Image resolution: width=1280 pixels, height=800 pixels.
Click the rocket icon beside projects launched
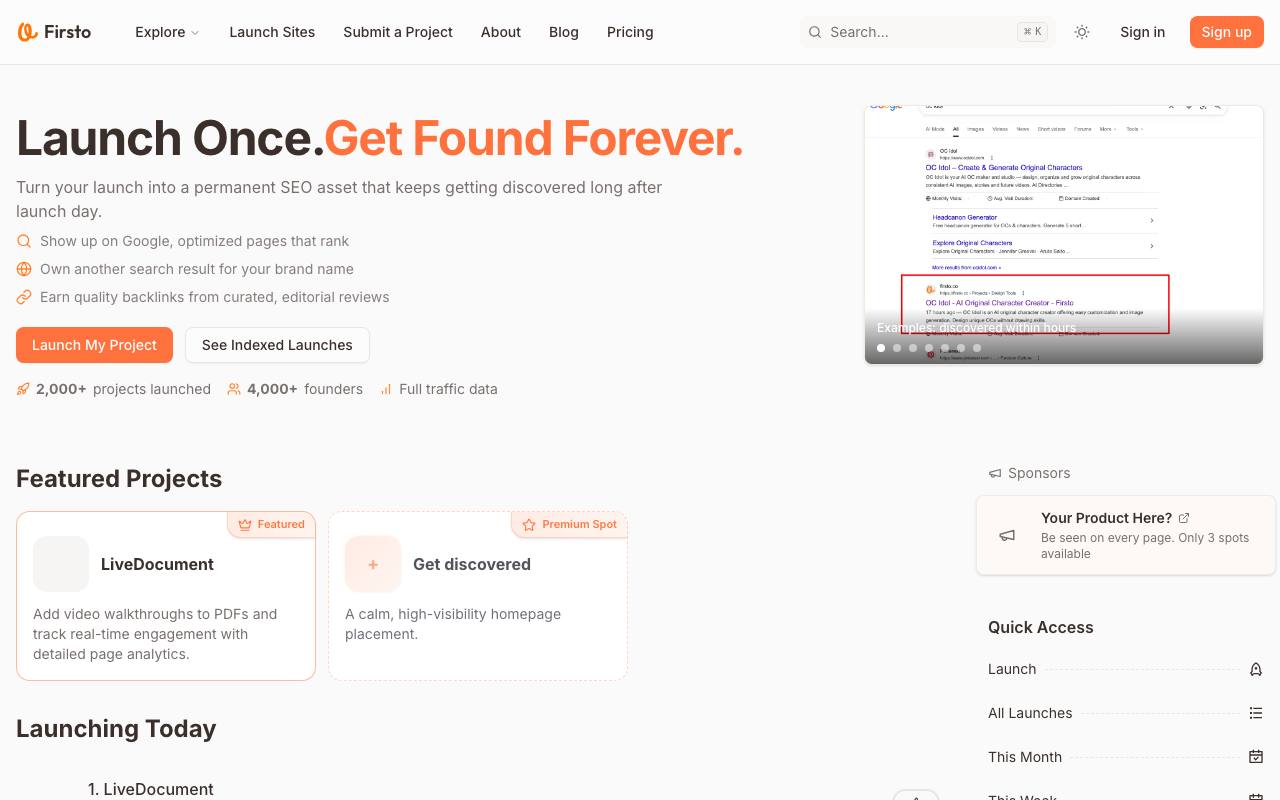tap(23, 389)
